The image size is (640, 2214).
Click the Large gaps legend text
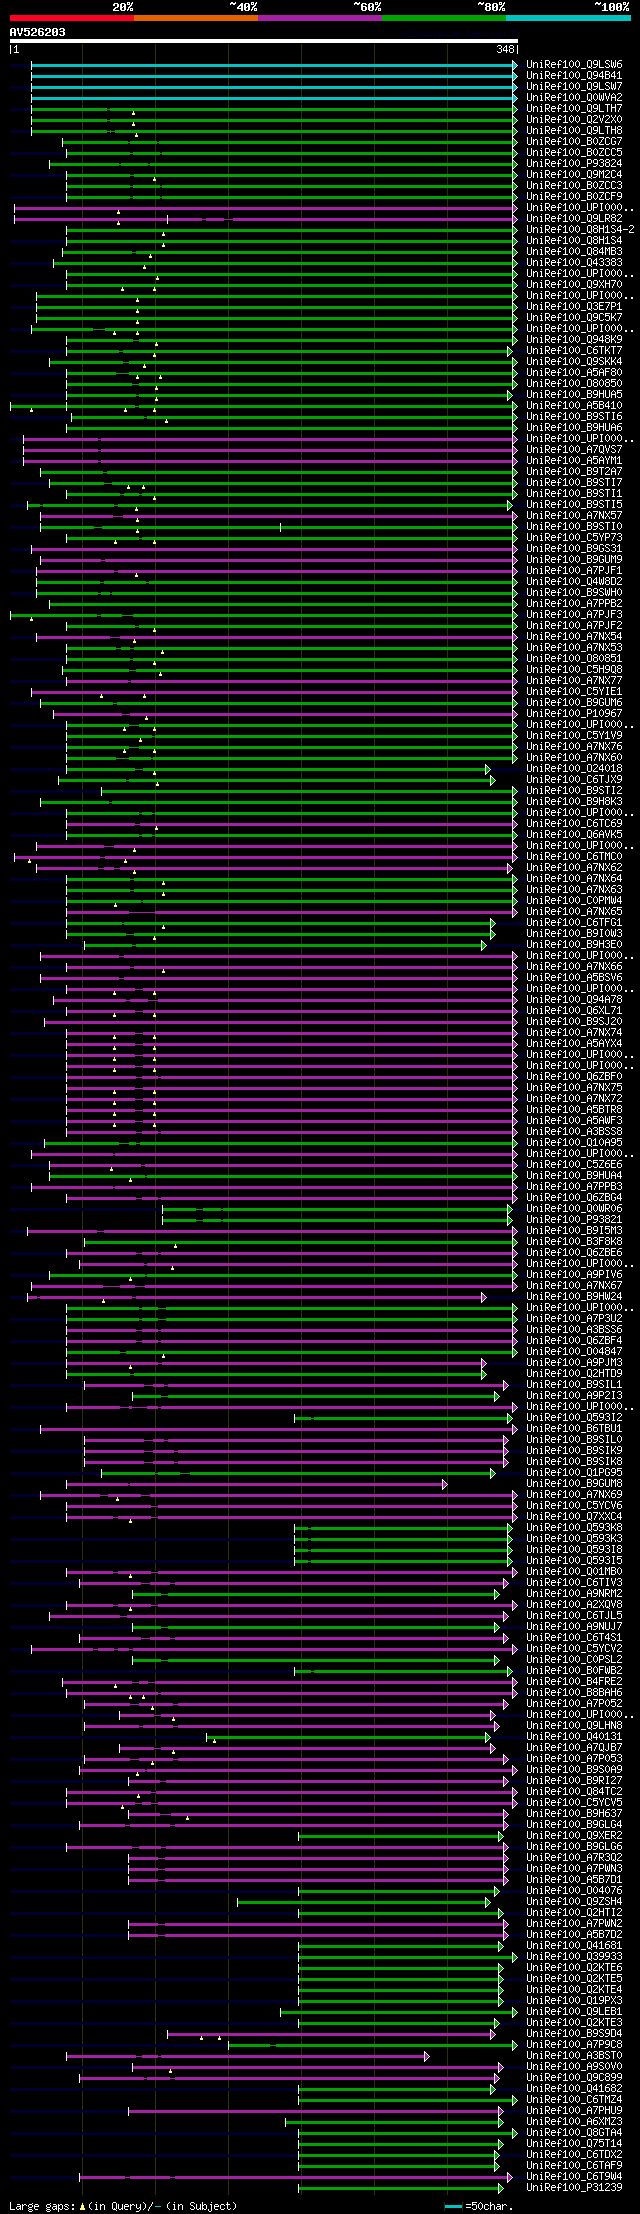123,2206
